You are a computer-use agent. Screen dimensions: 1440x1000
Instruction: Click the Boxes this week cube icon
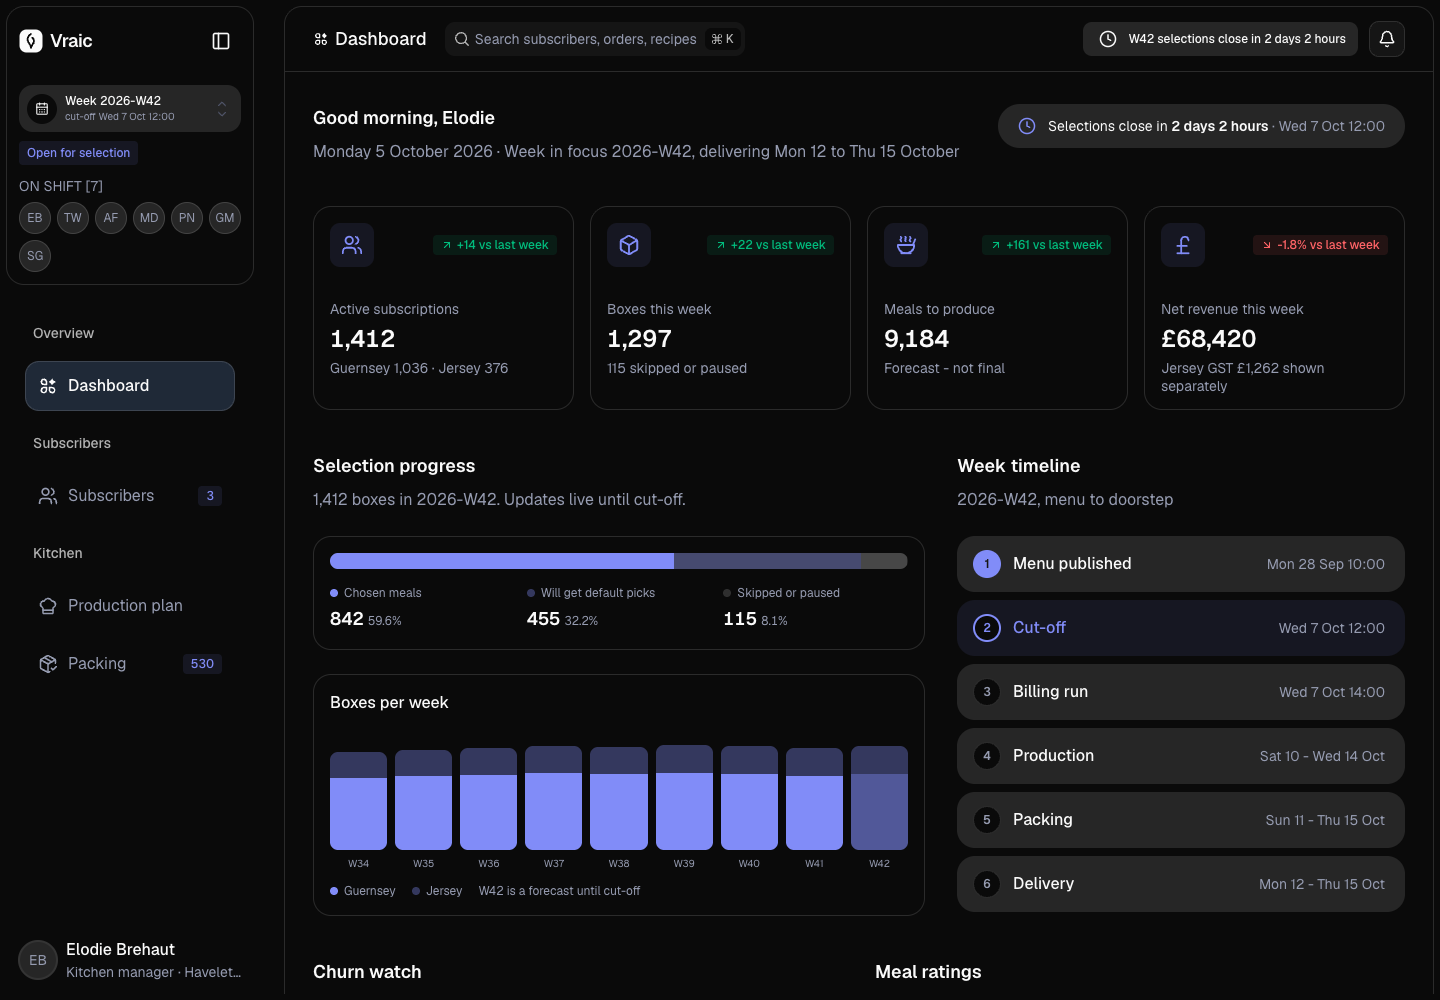629,245
